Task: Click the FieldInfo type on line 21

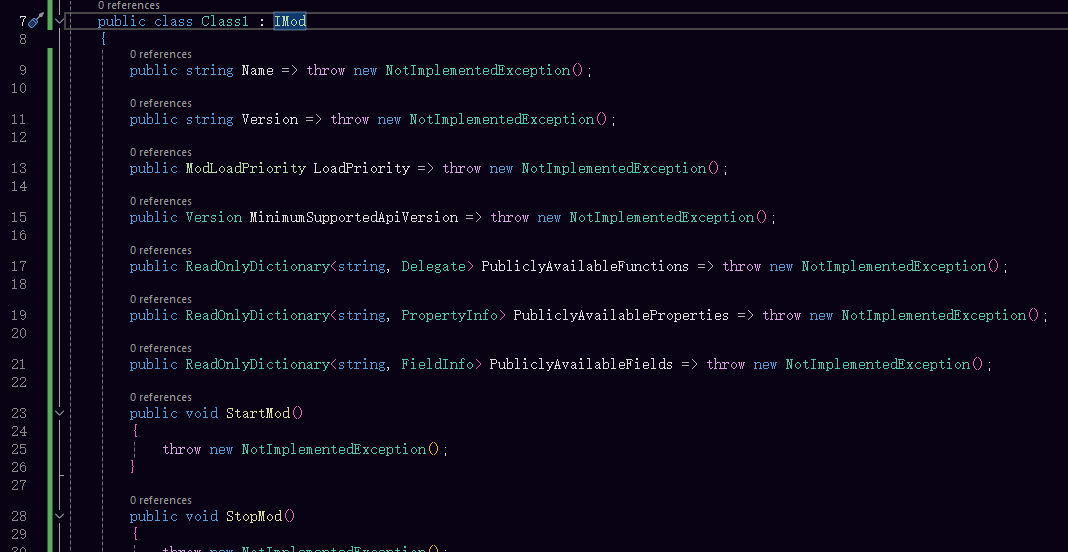Action: (x=437, y=365)
